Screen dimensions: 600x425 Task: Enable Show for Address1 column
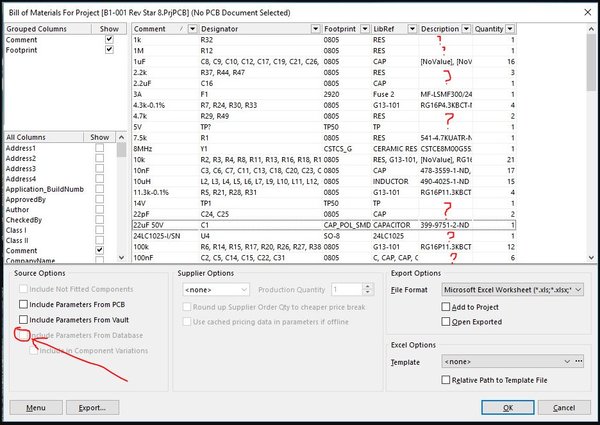pyautogui.click(x=99, y=148)
